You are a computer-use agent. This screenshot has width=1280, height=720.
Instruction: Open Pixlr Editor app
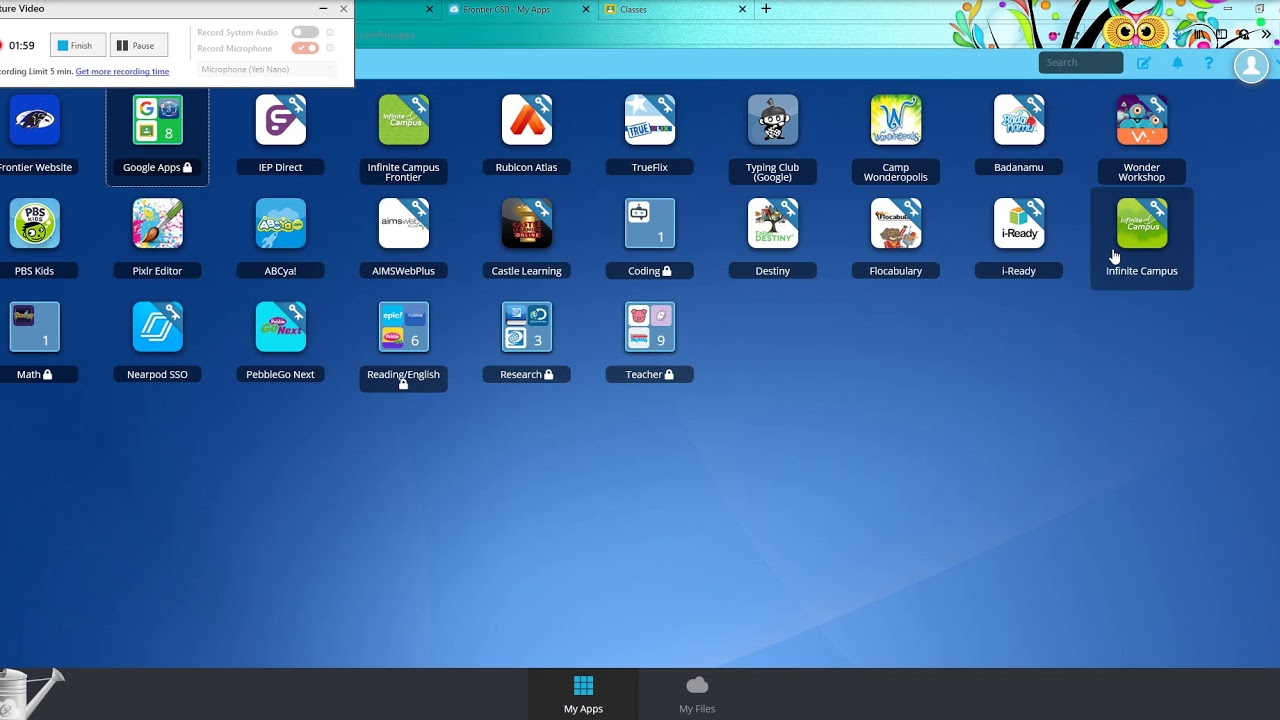158,223
